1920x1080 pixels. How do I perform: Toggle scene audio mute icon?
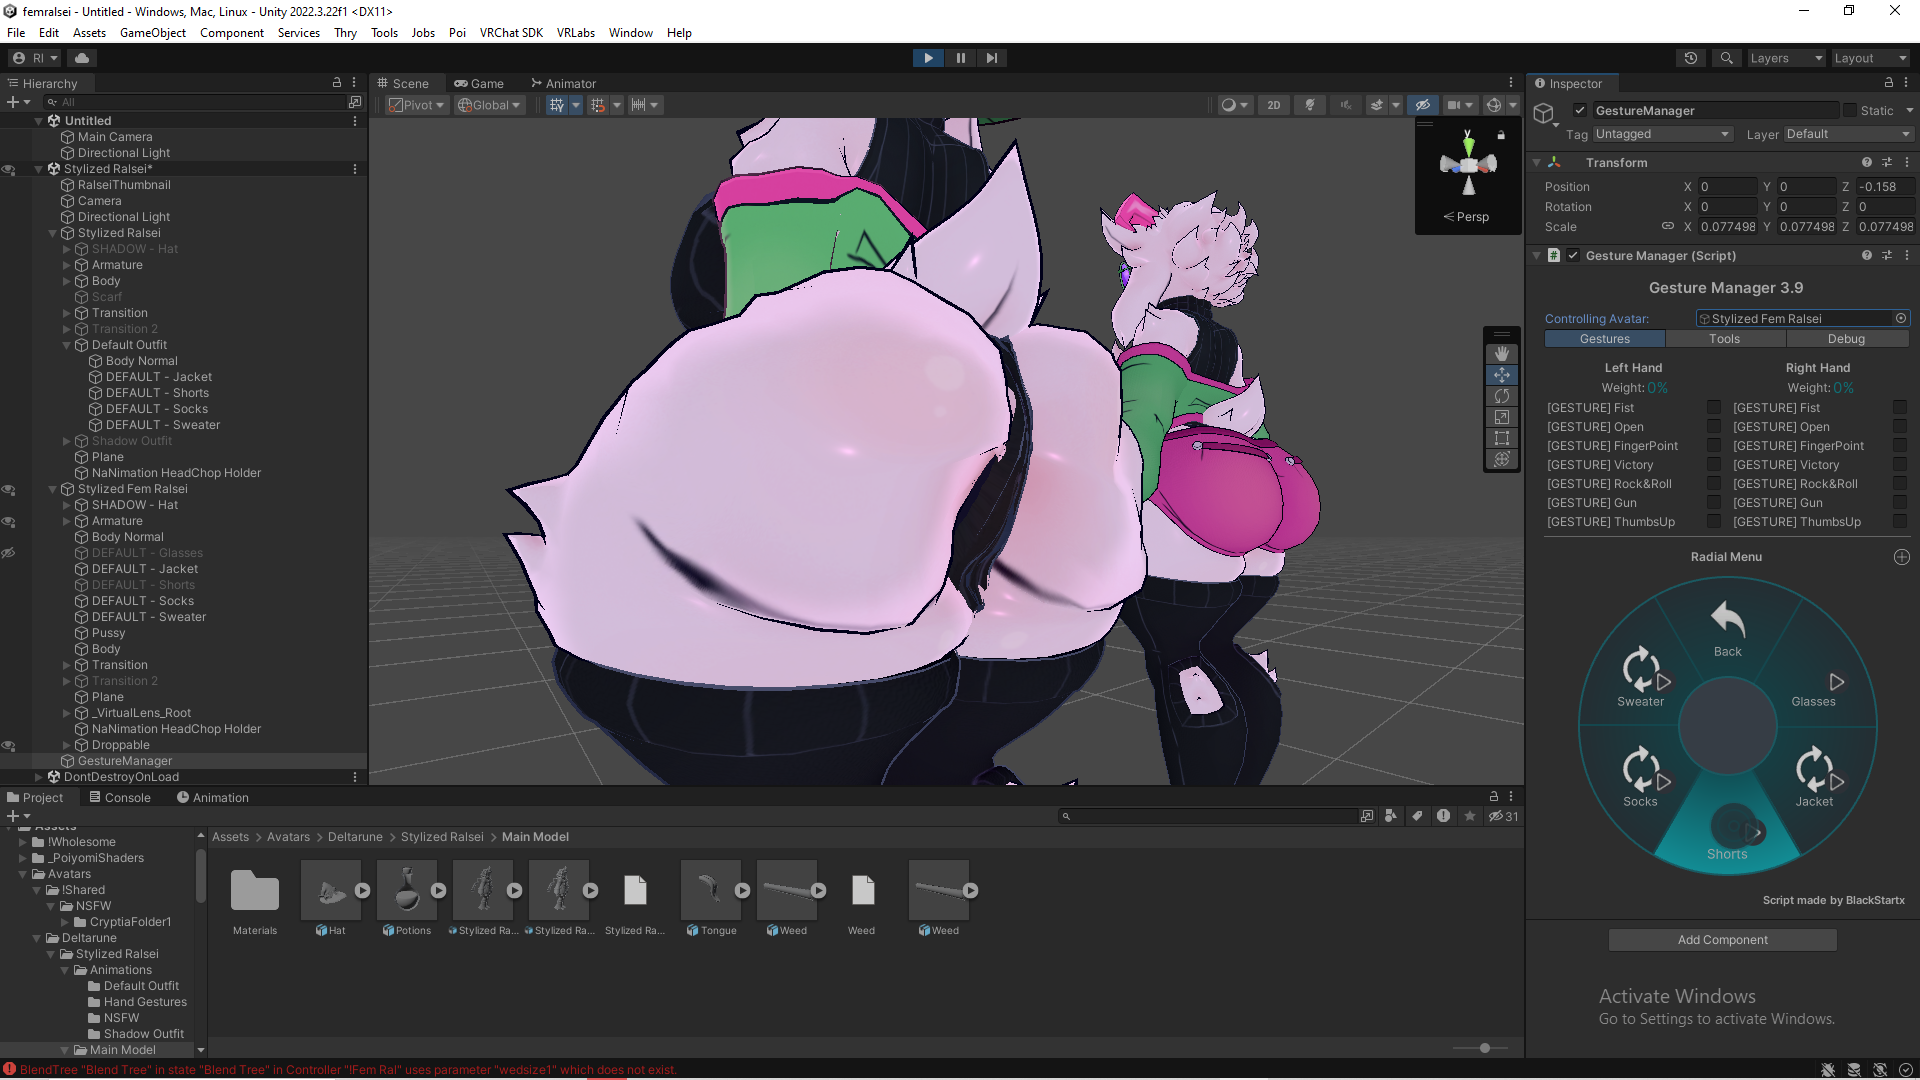[1345, 105]
